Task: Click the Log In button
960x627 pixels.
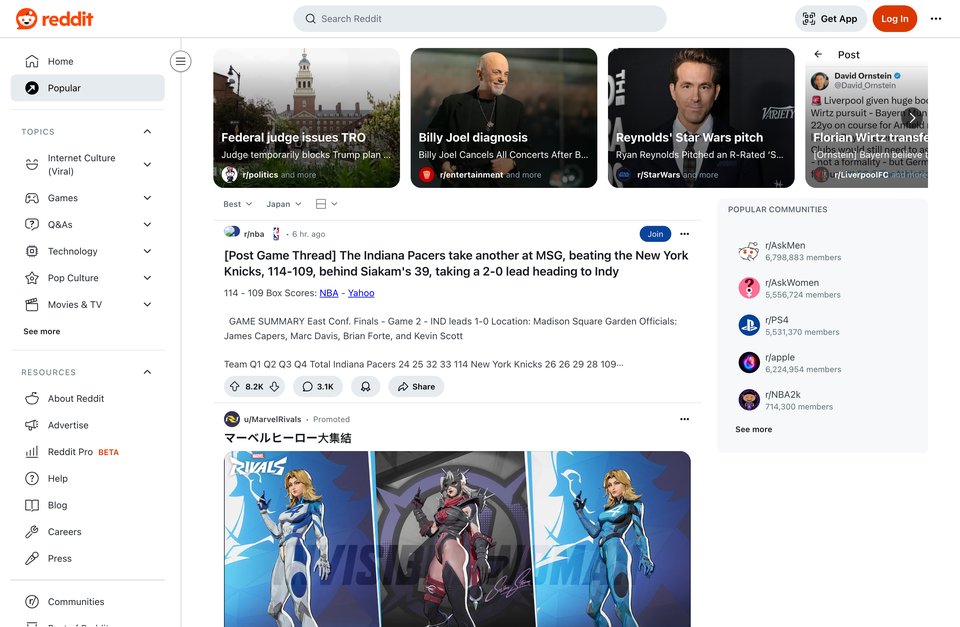Action: (x=894, y=19)
